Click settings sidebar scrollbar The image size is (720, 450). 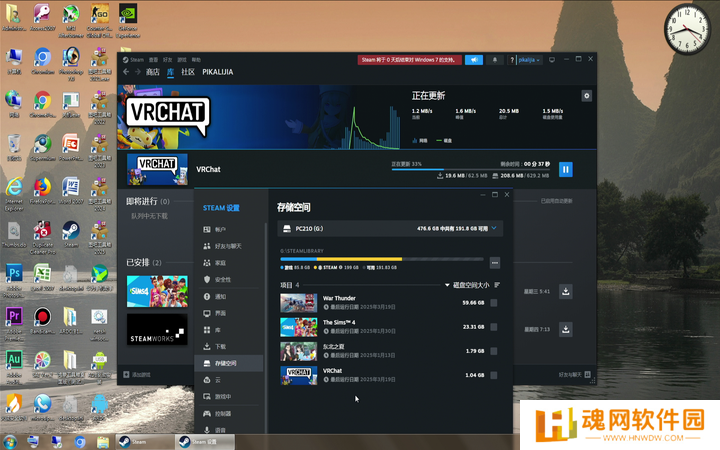(265, 321)
